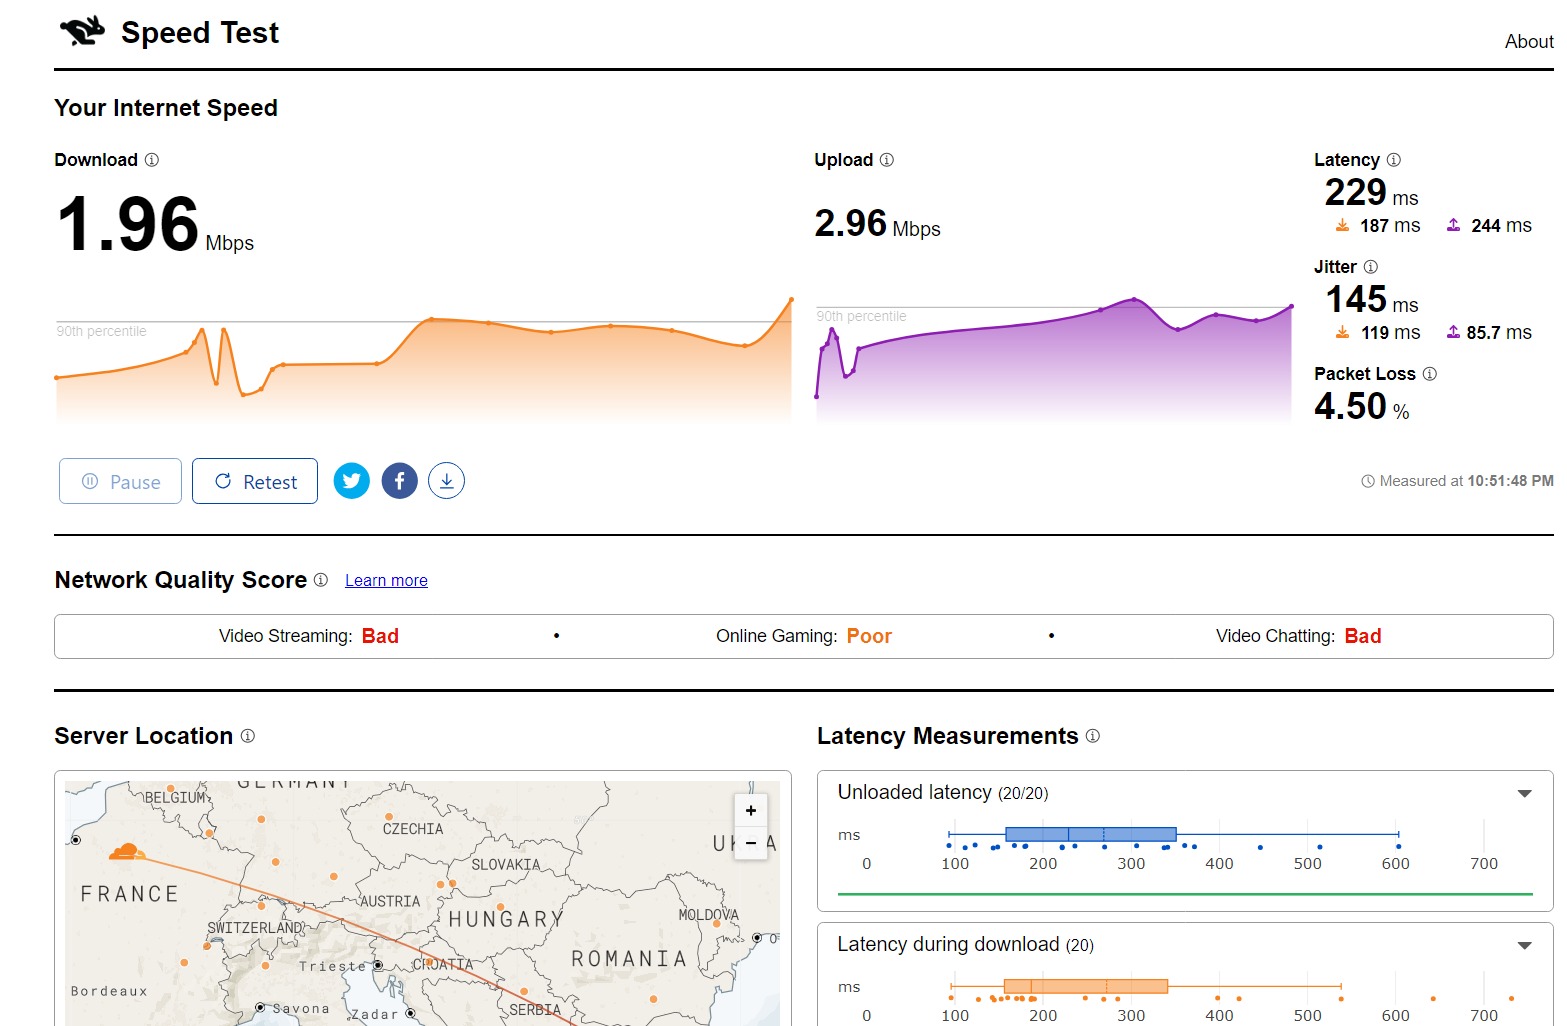Click the Latency info icon

1394,160
